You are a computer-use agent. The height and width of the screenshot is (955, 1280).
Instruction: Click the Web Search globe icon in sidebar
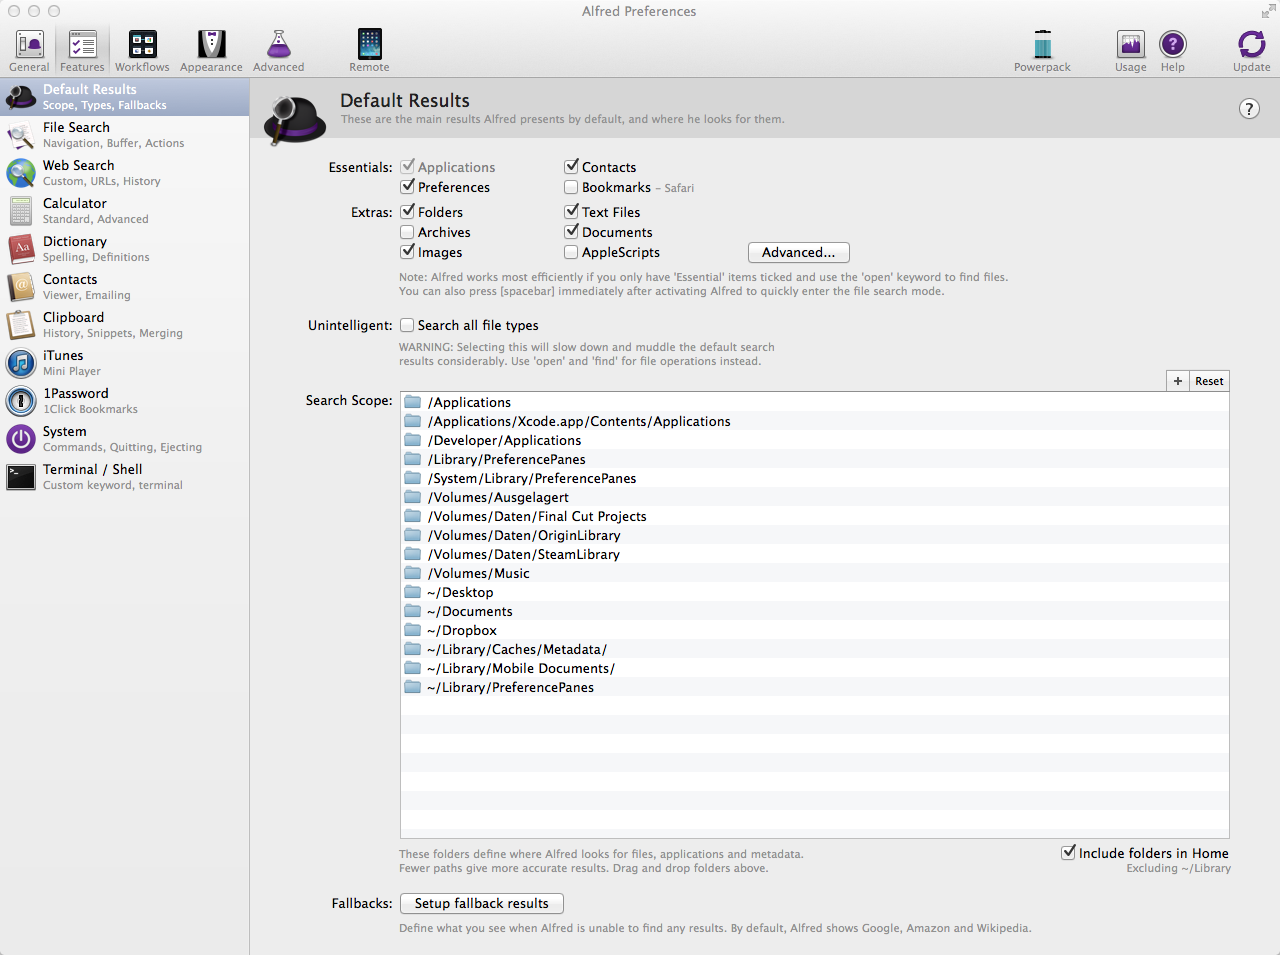[x=21, y=173]
